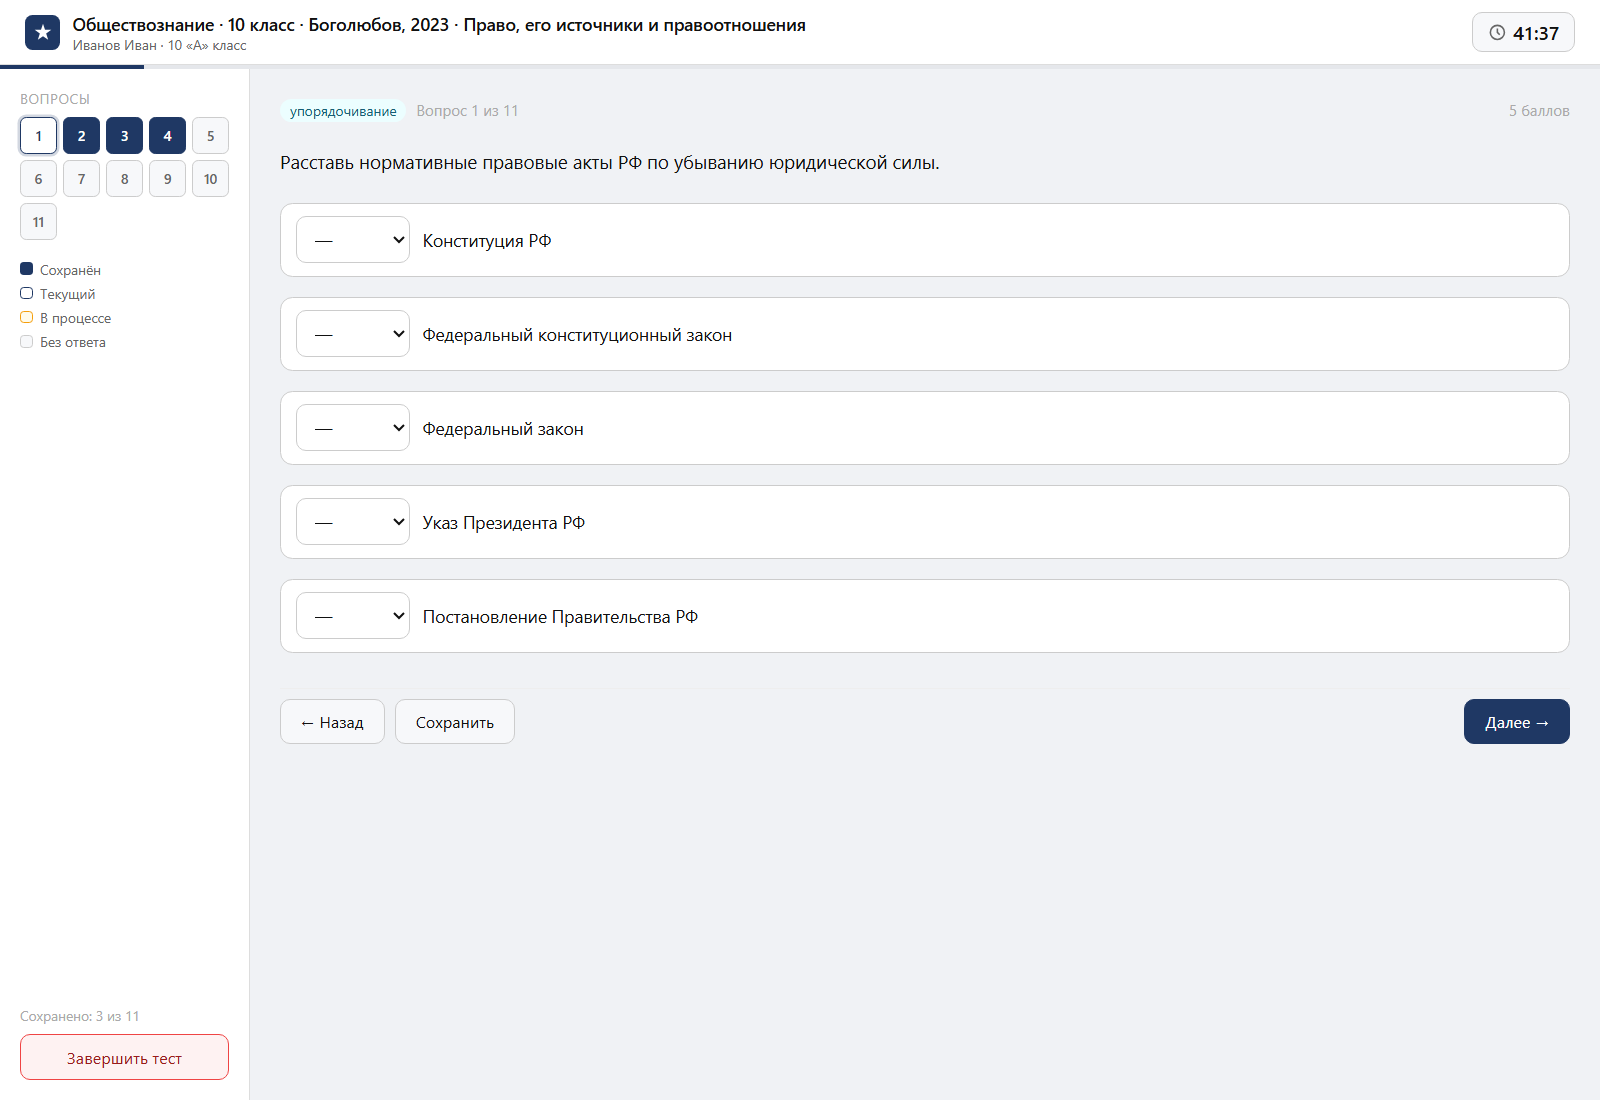Jump to question 10

click(210, 179)
